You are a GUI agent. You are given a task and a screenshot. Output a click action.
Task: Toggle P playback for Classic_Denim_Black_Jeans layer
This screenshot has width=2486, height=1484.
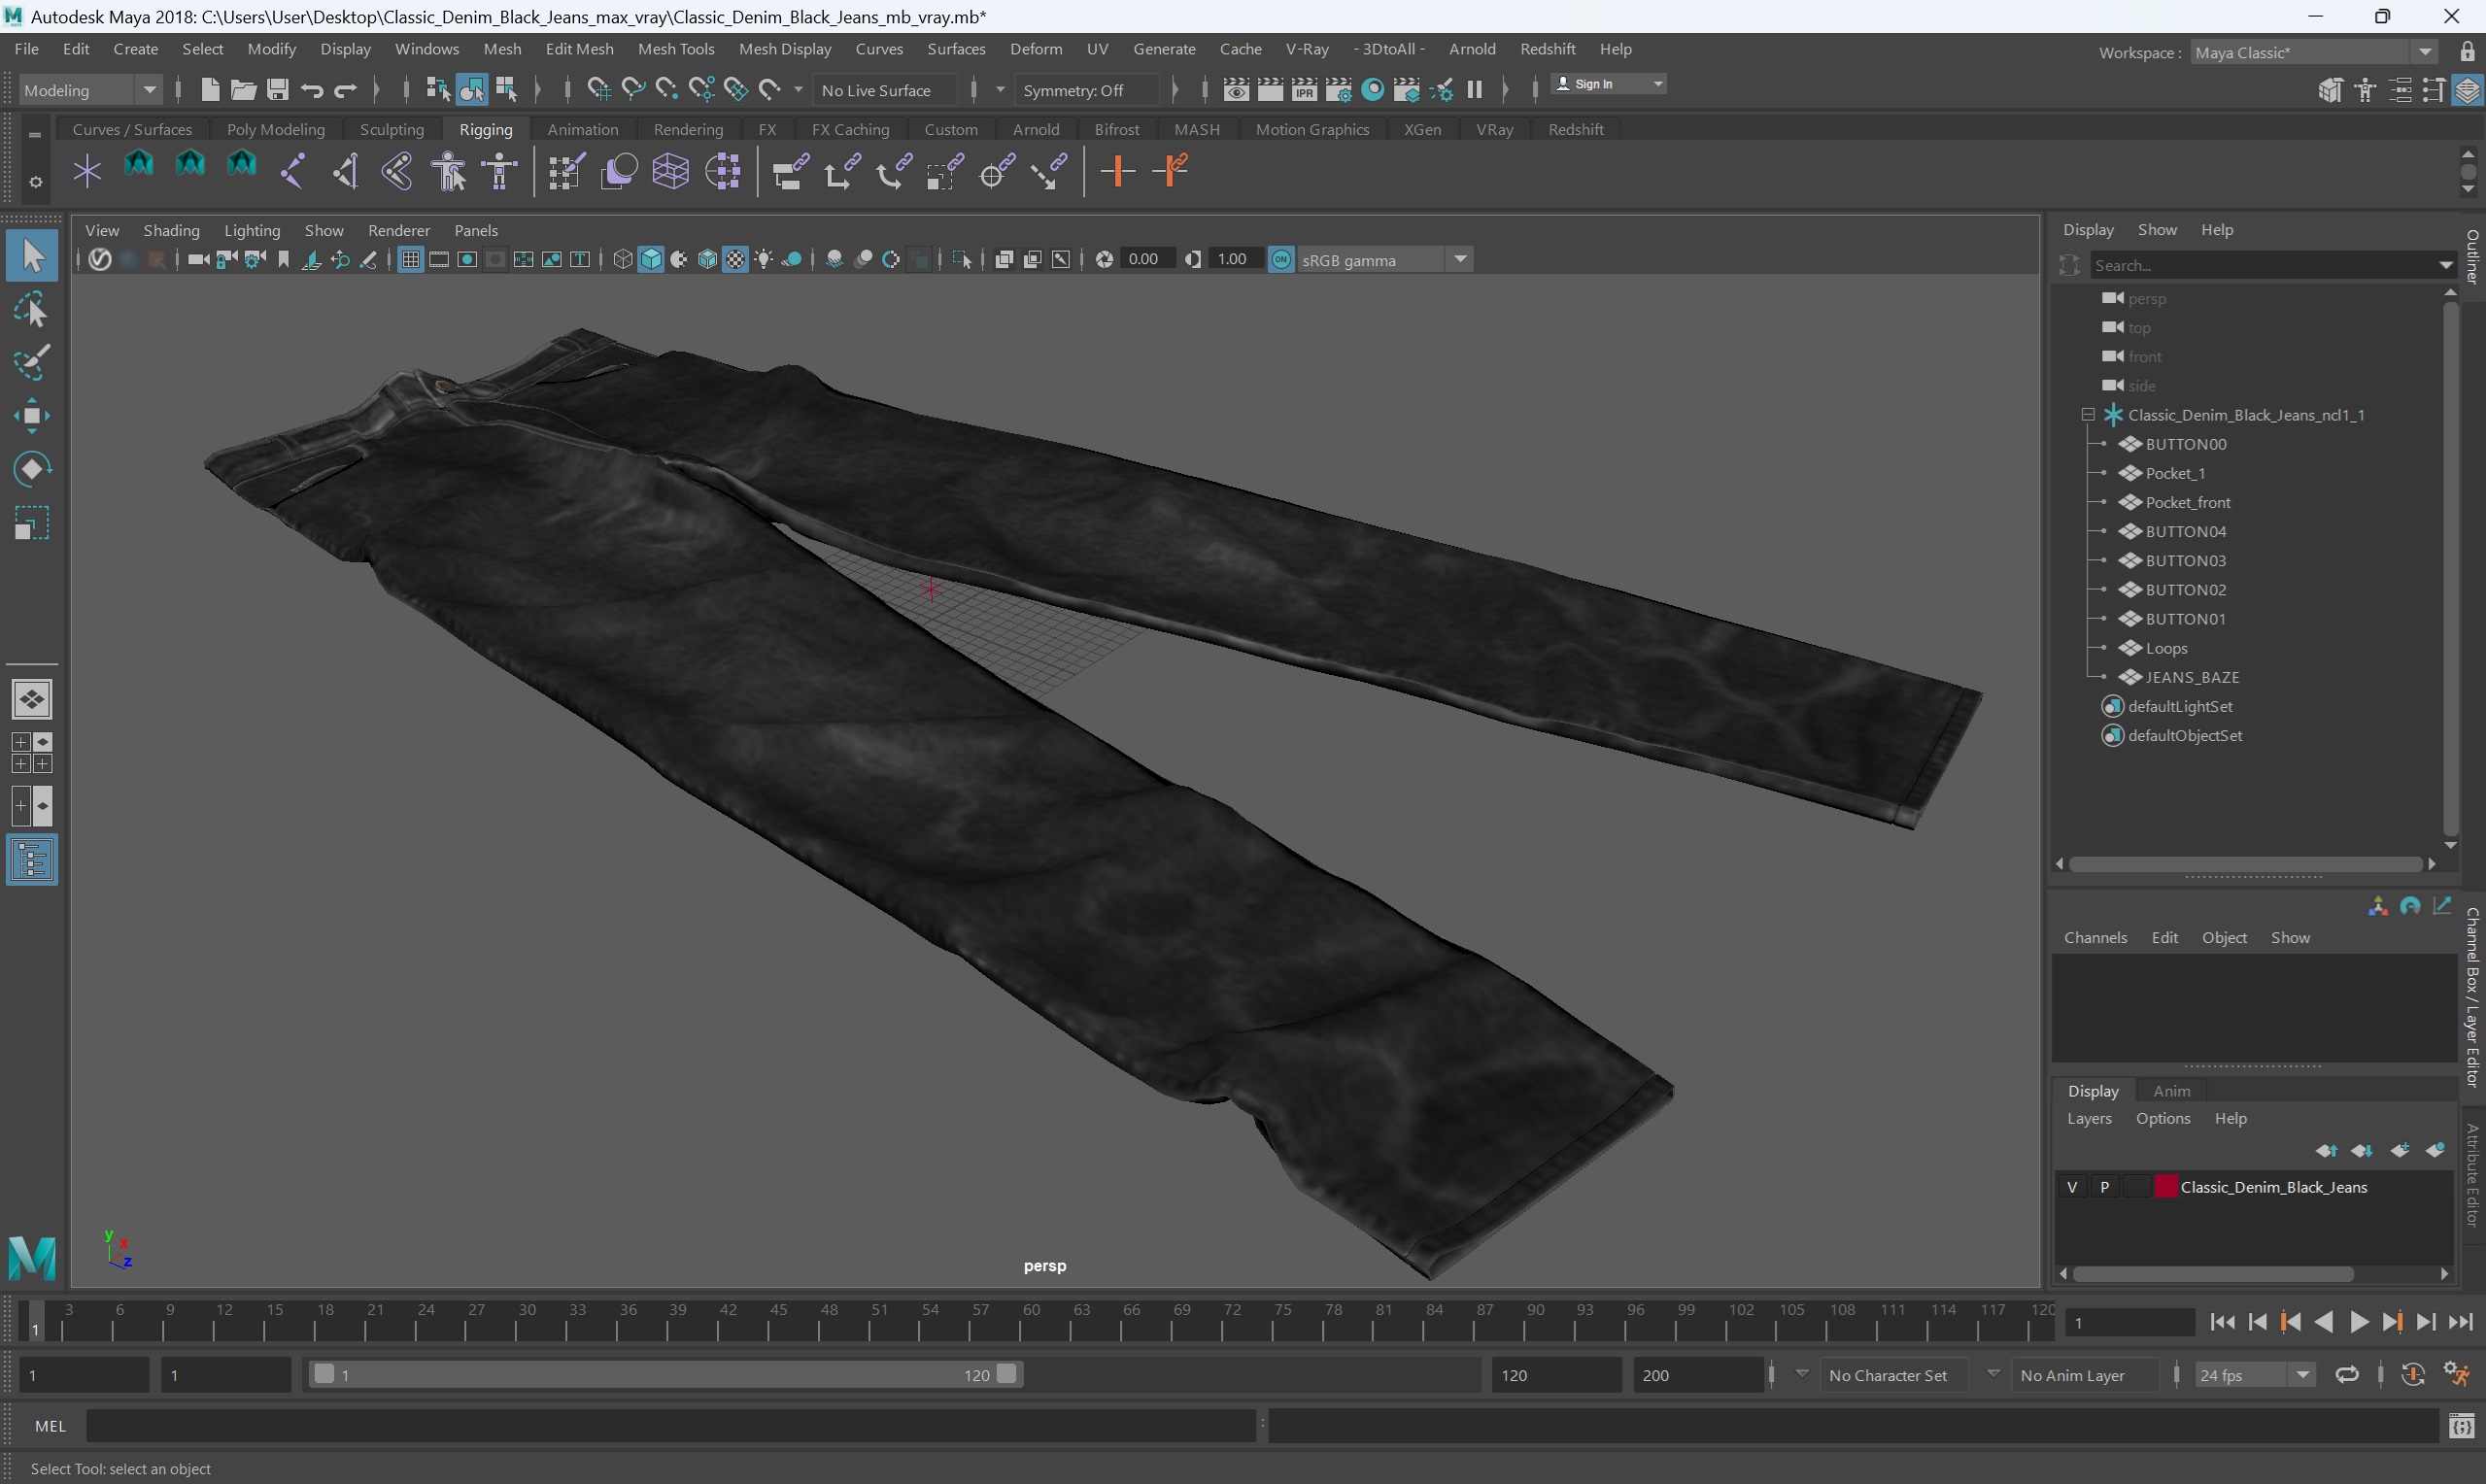(2105, 1187)
